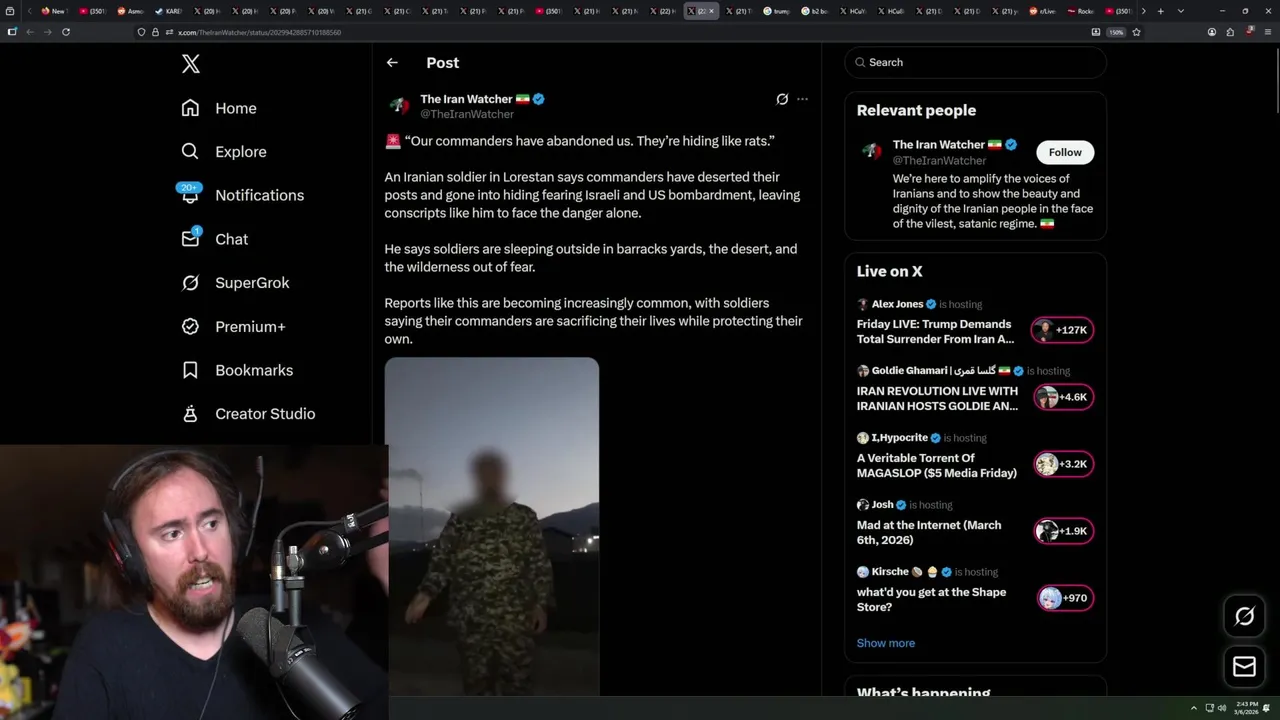Click Grok explain icon on post

[782, 99]
